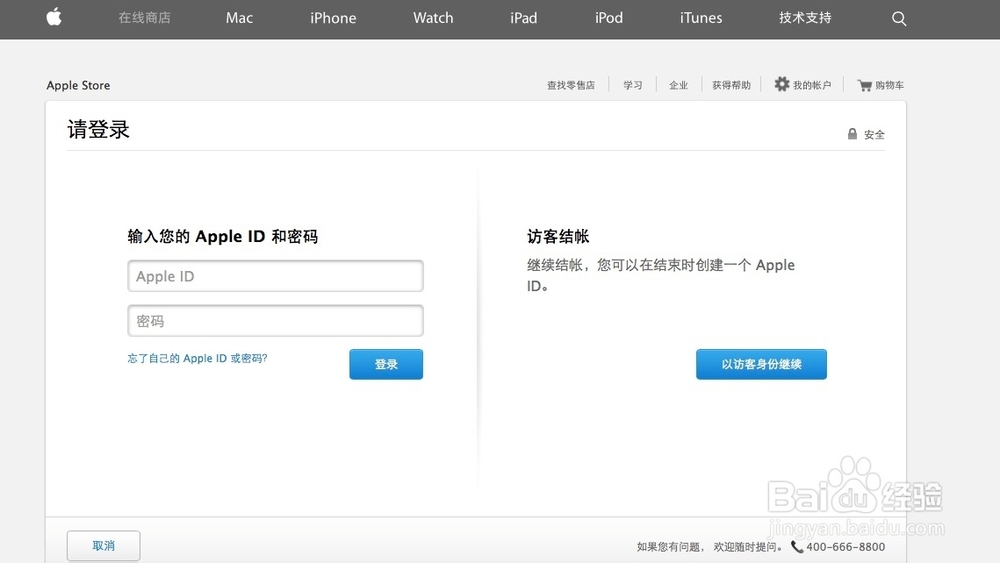This screenshot has height=563, width=1000.
Task: Click the shopping cart icon
Action: pyautogui.click(x=864, y=85)
